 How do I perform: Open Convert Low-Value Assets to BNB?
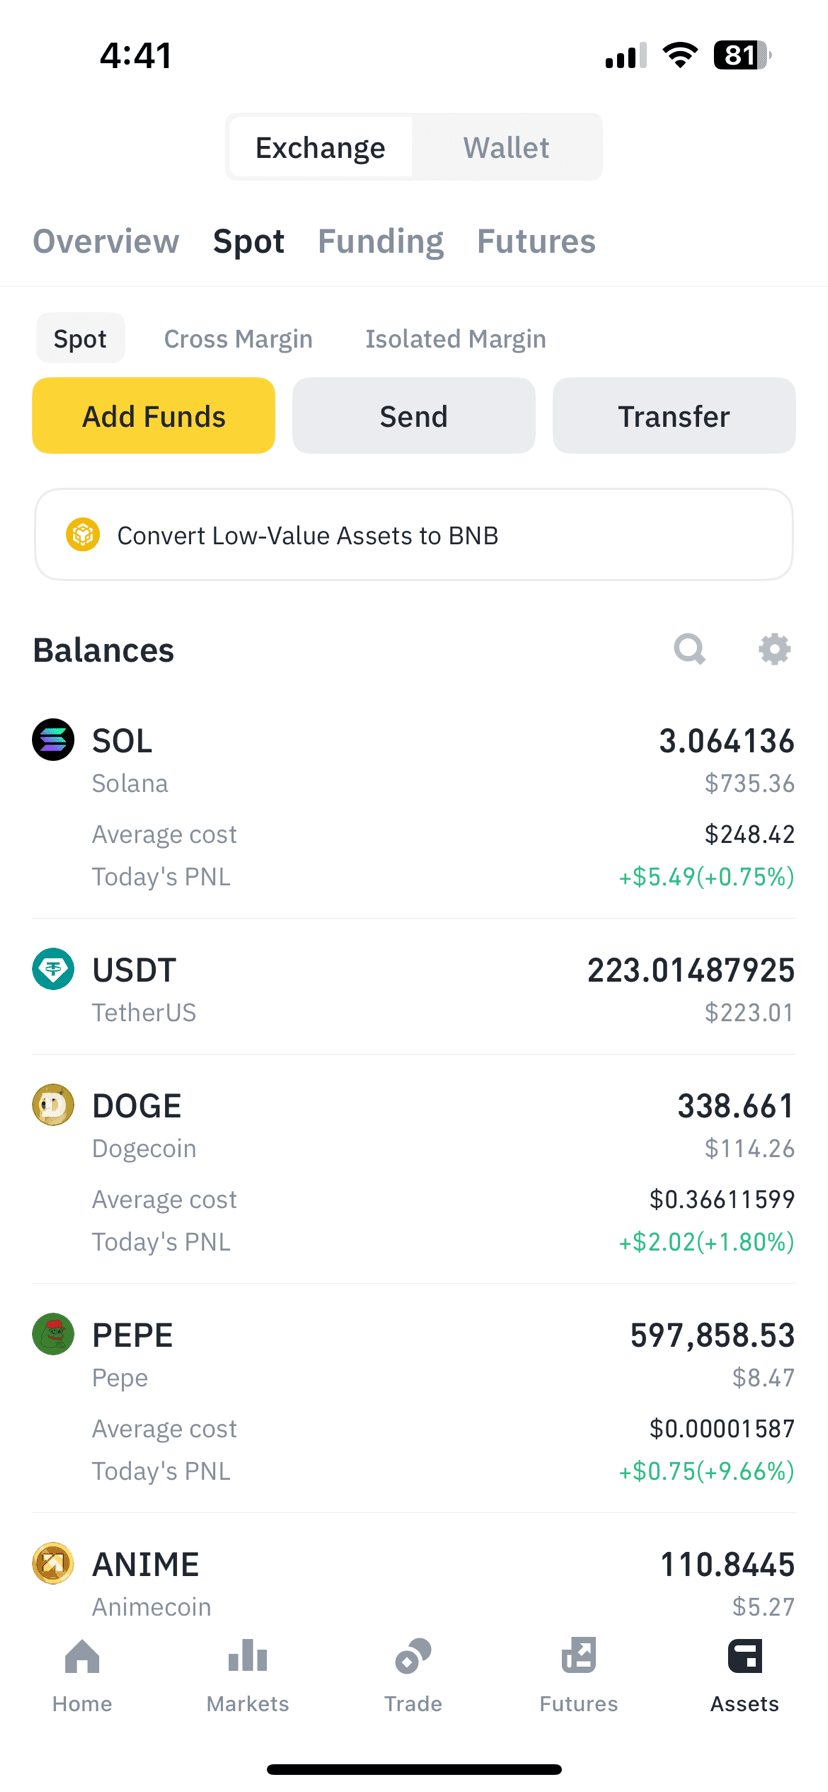pyautogui.click(x=414, y=535)
